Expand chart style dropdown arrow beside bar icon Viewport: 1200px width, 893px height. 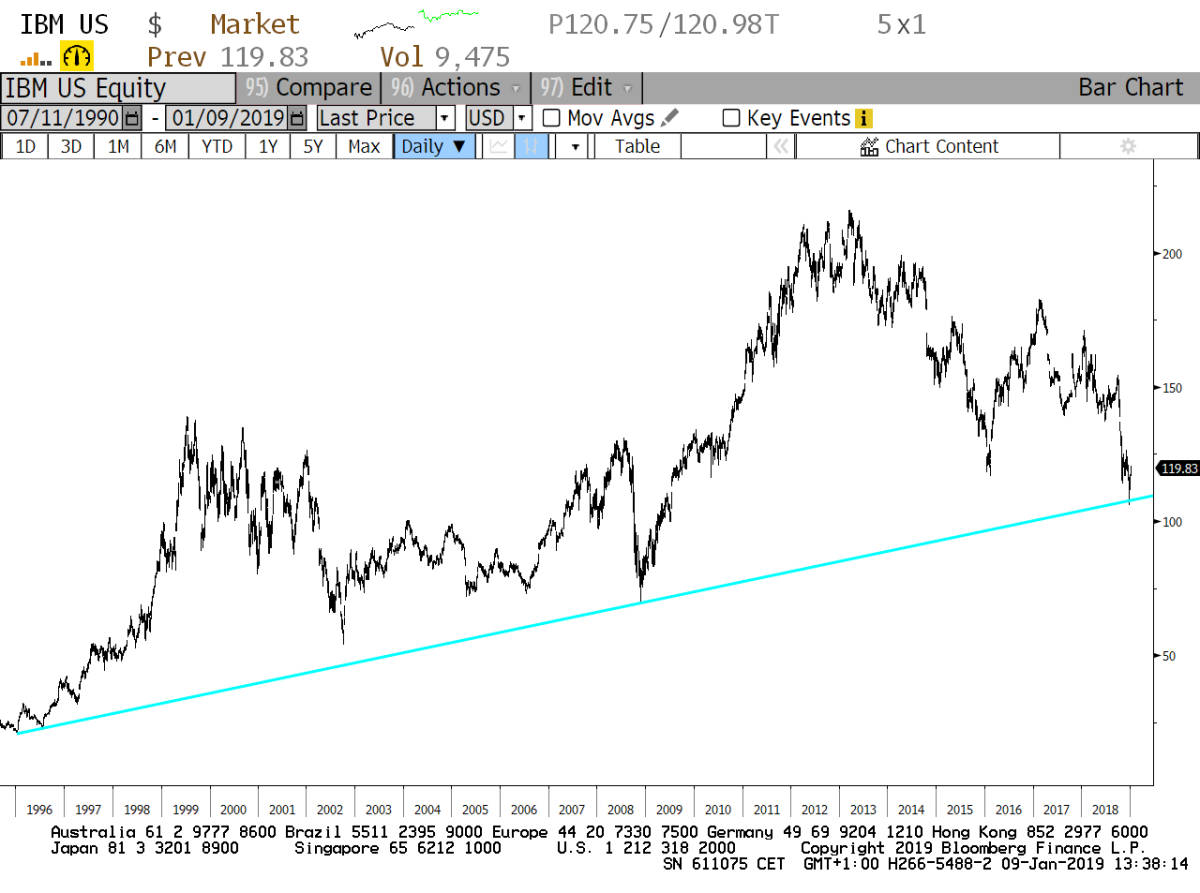[x=574, y=146]
